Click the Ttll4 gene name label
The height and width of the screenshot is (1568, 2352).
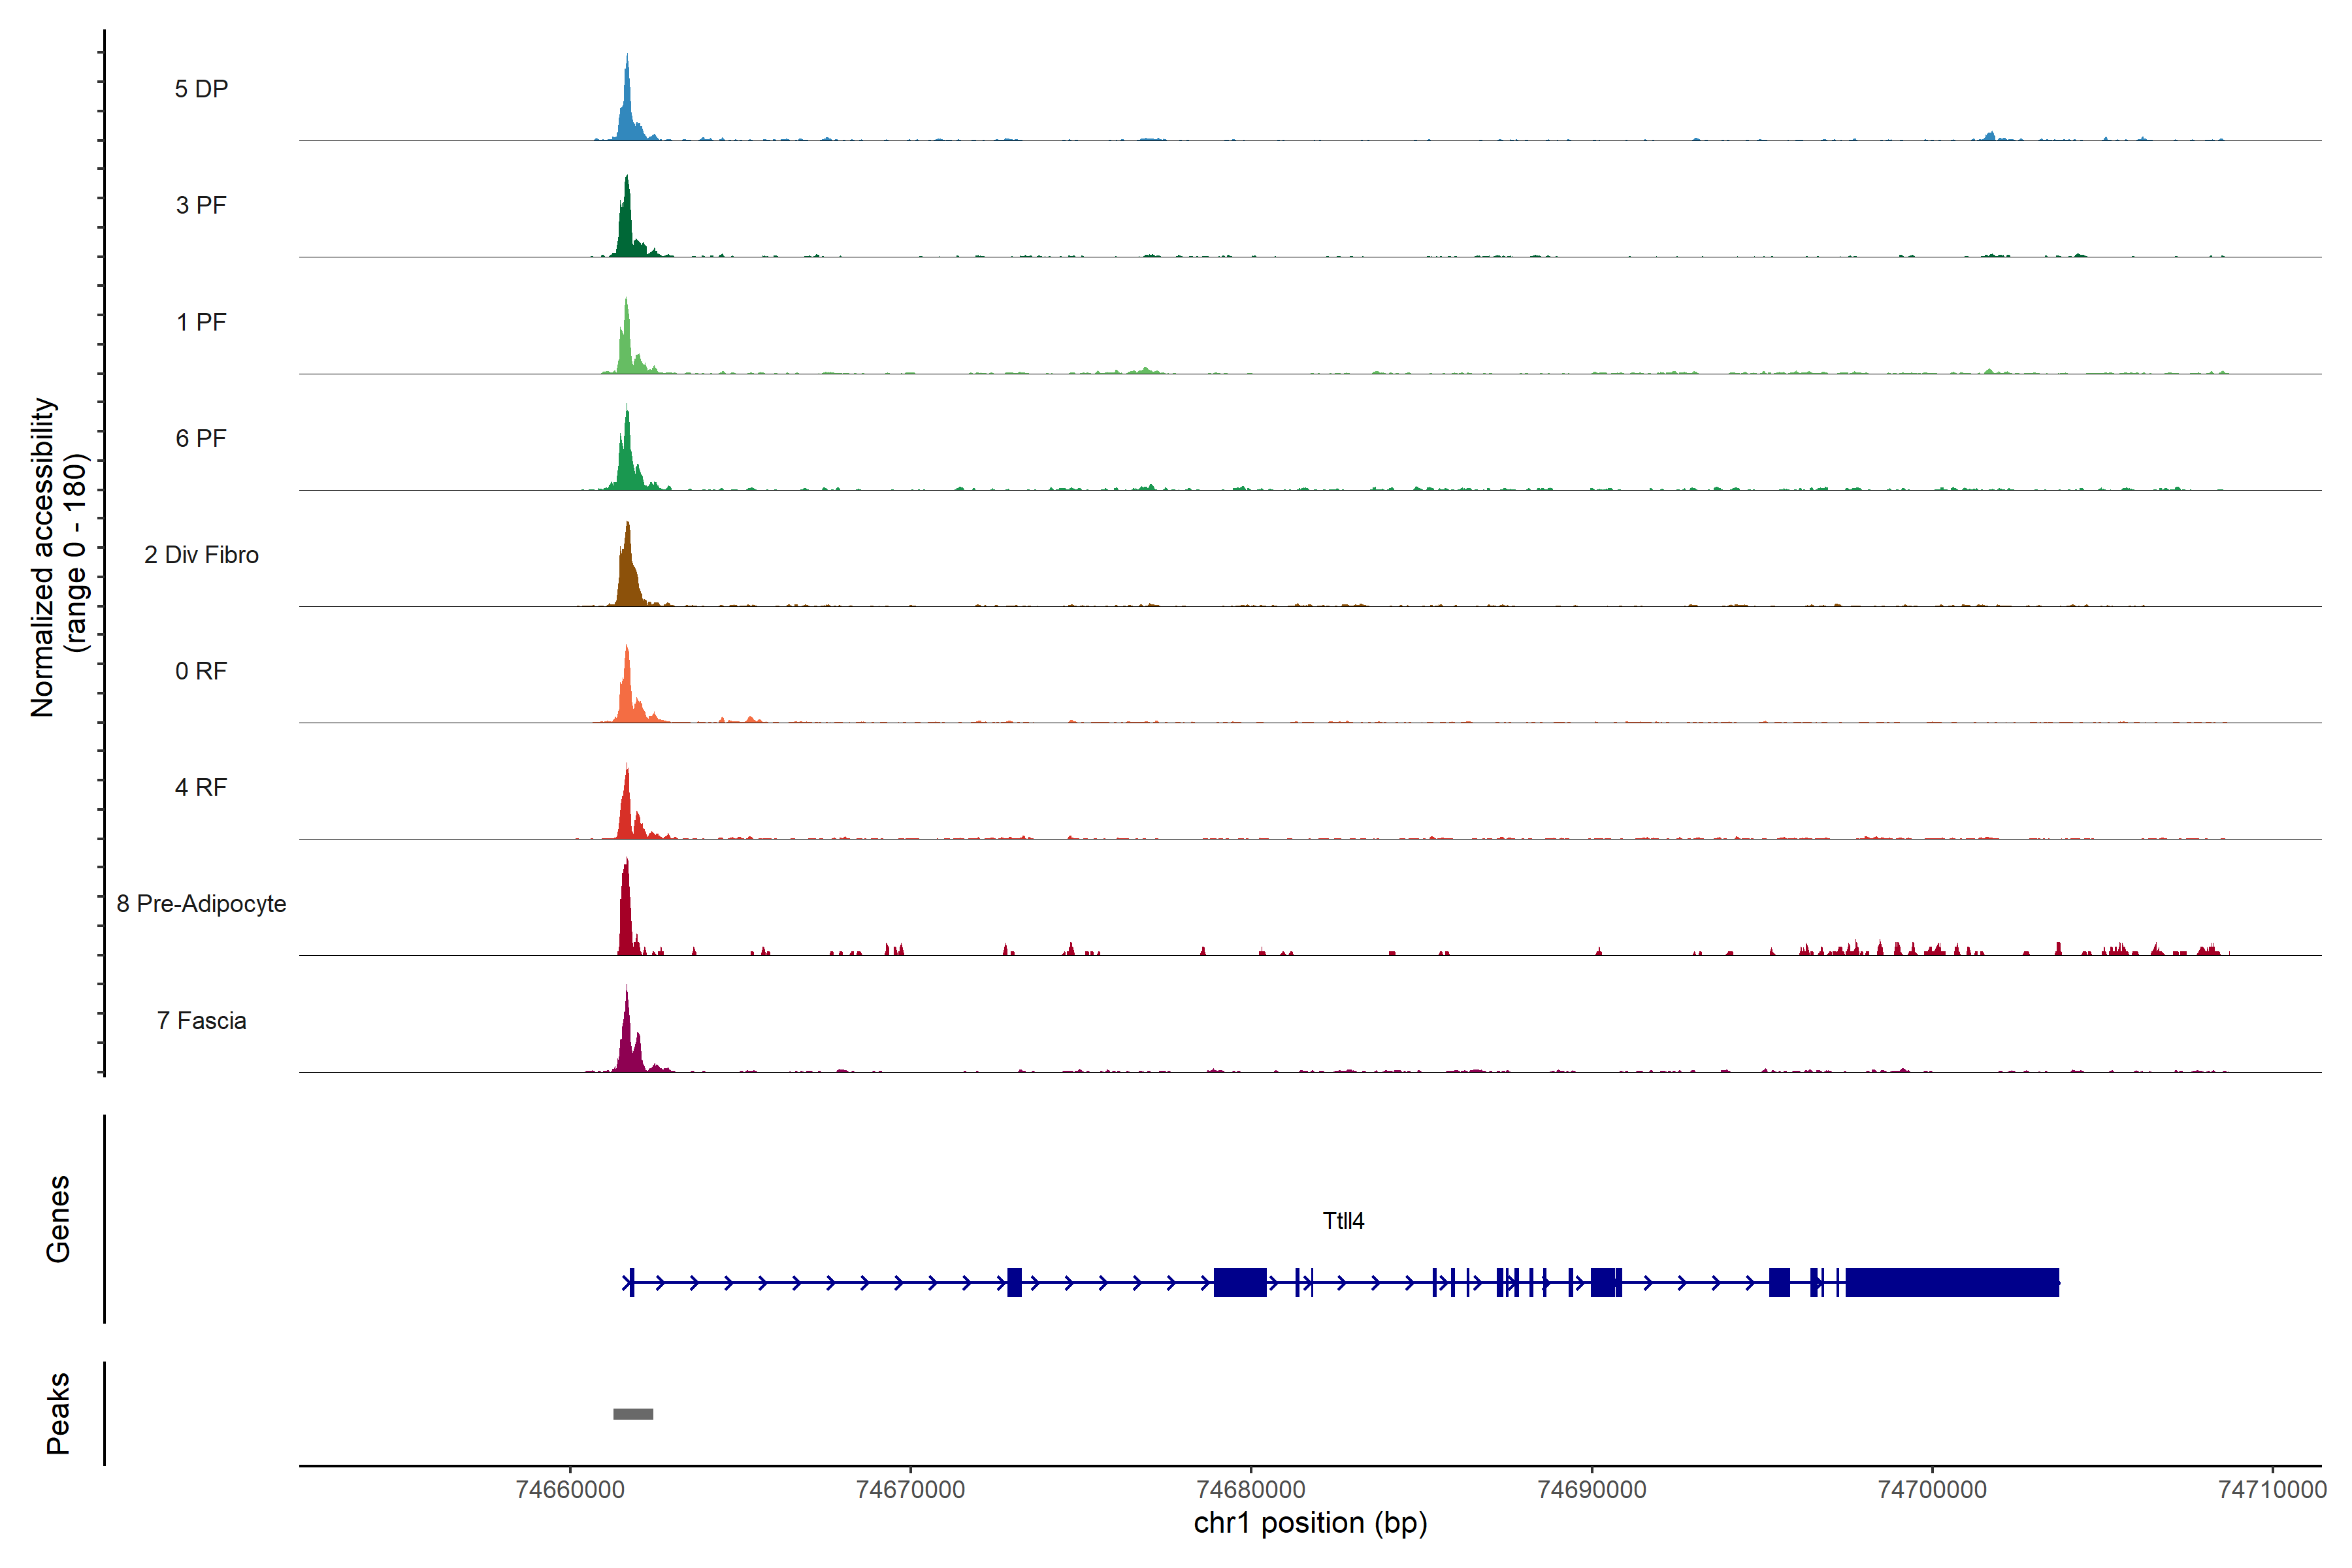click(1343, 1221)
